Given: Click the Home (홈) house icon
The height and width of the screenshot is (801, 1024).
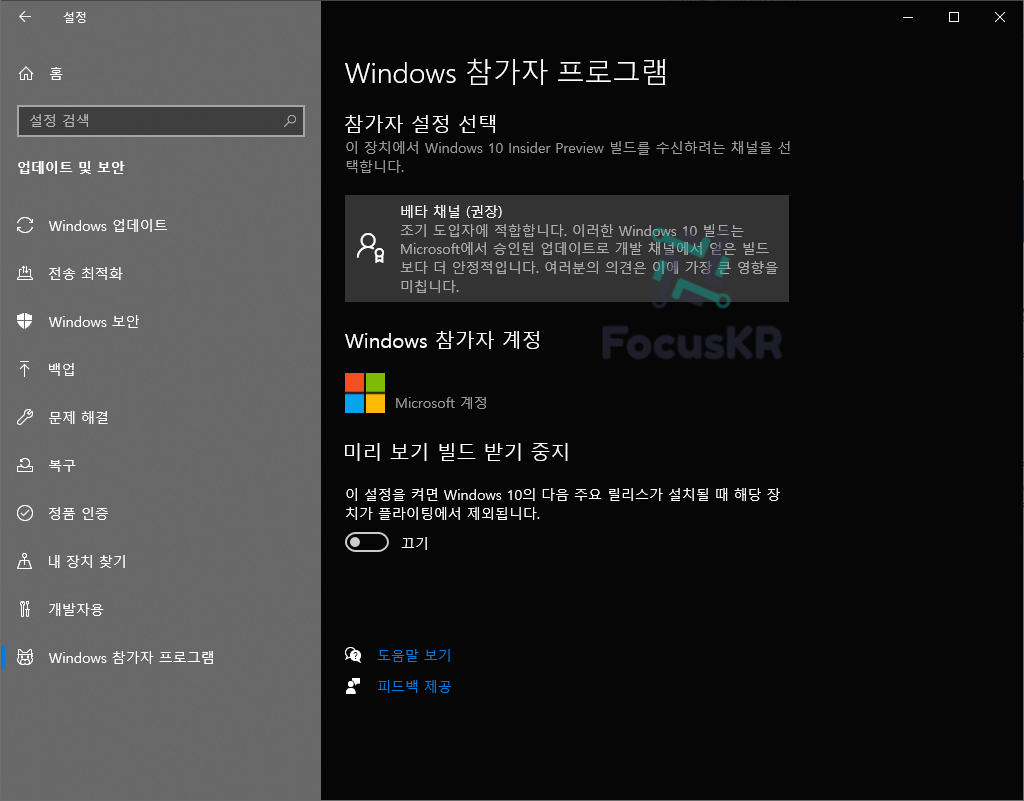Looking at the screenshot, I should tap(25, 73).
